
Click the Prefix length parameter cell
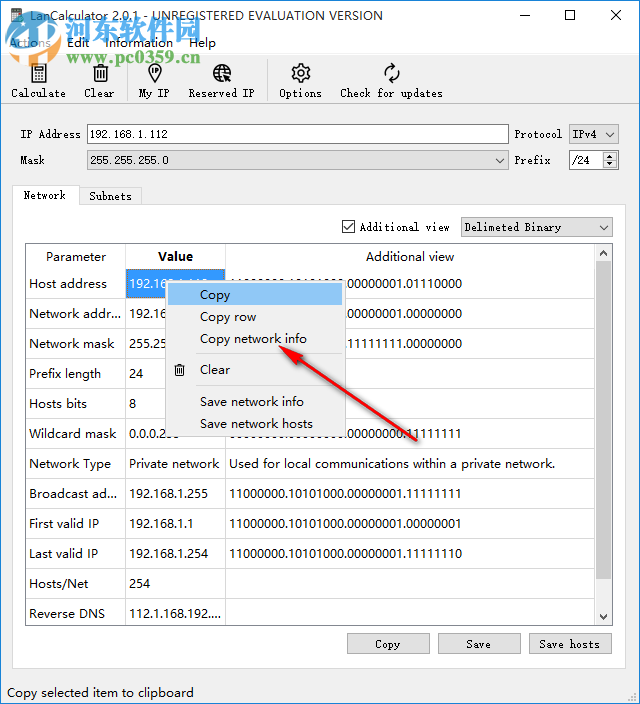point(75,374)
